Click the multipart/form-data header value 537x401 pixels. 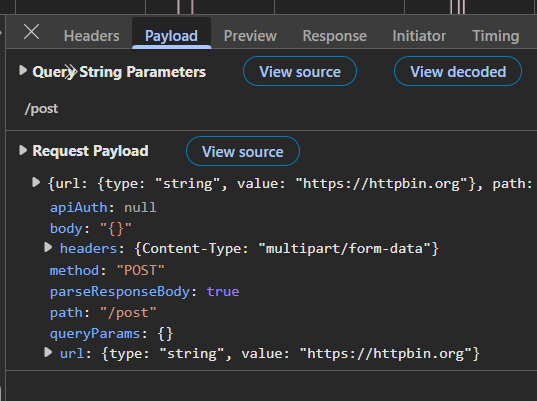click(x=344, y=249)
